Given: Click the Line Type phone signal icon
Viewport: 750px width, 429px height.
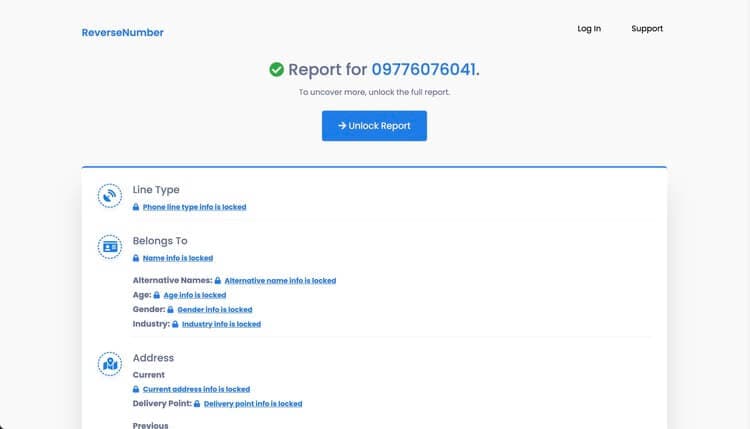Looking at the screenshot, I should (110, 196).
